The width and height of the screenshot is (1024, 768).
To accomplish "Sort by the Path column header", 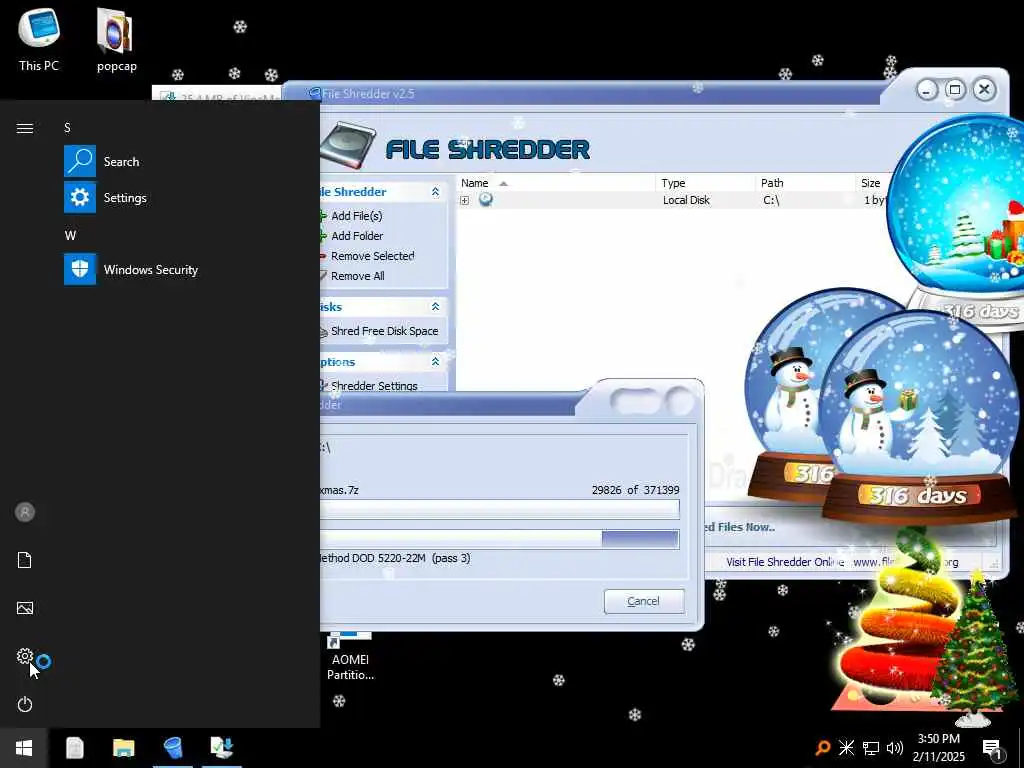I will click(804, 183).
